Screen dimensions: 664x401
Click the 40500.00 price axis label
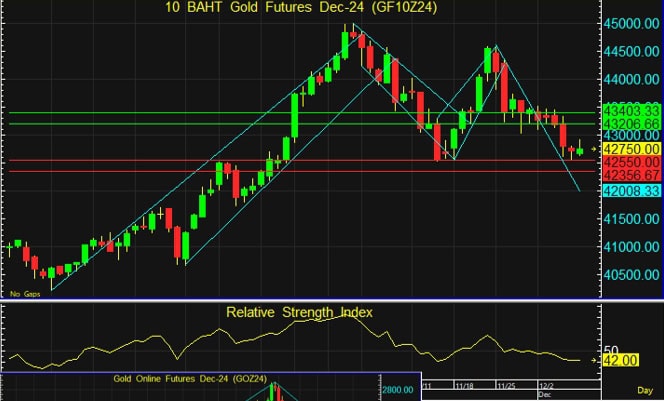pos(630,274)
